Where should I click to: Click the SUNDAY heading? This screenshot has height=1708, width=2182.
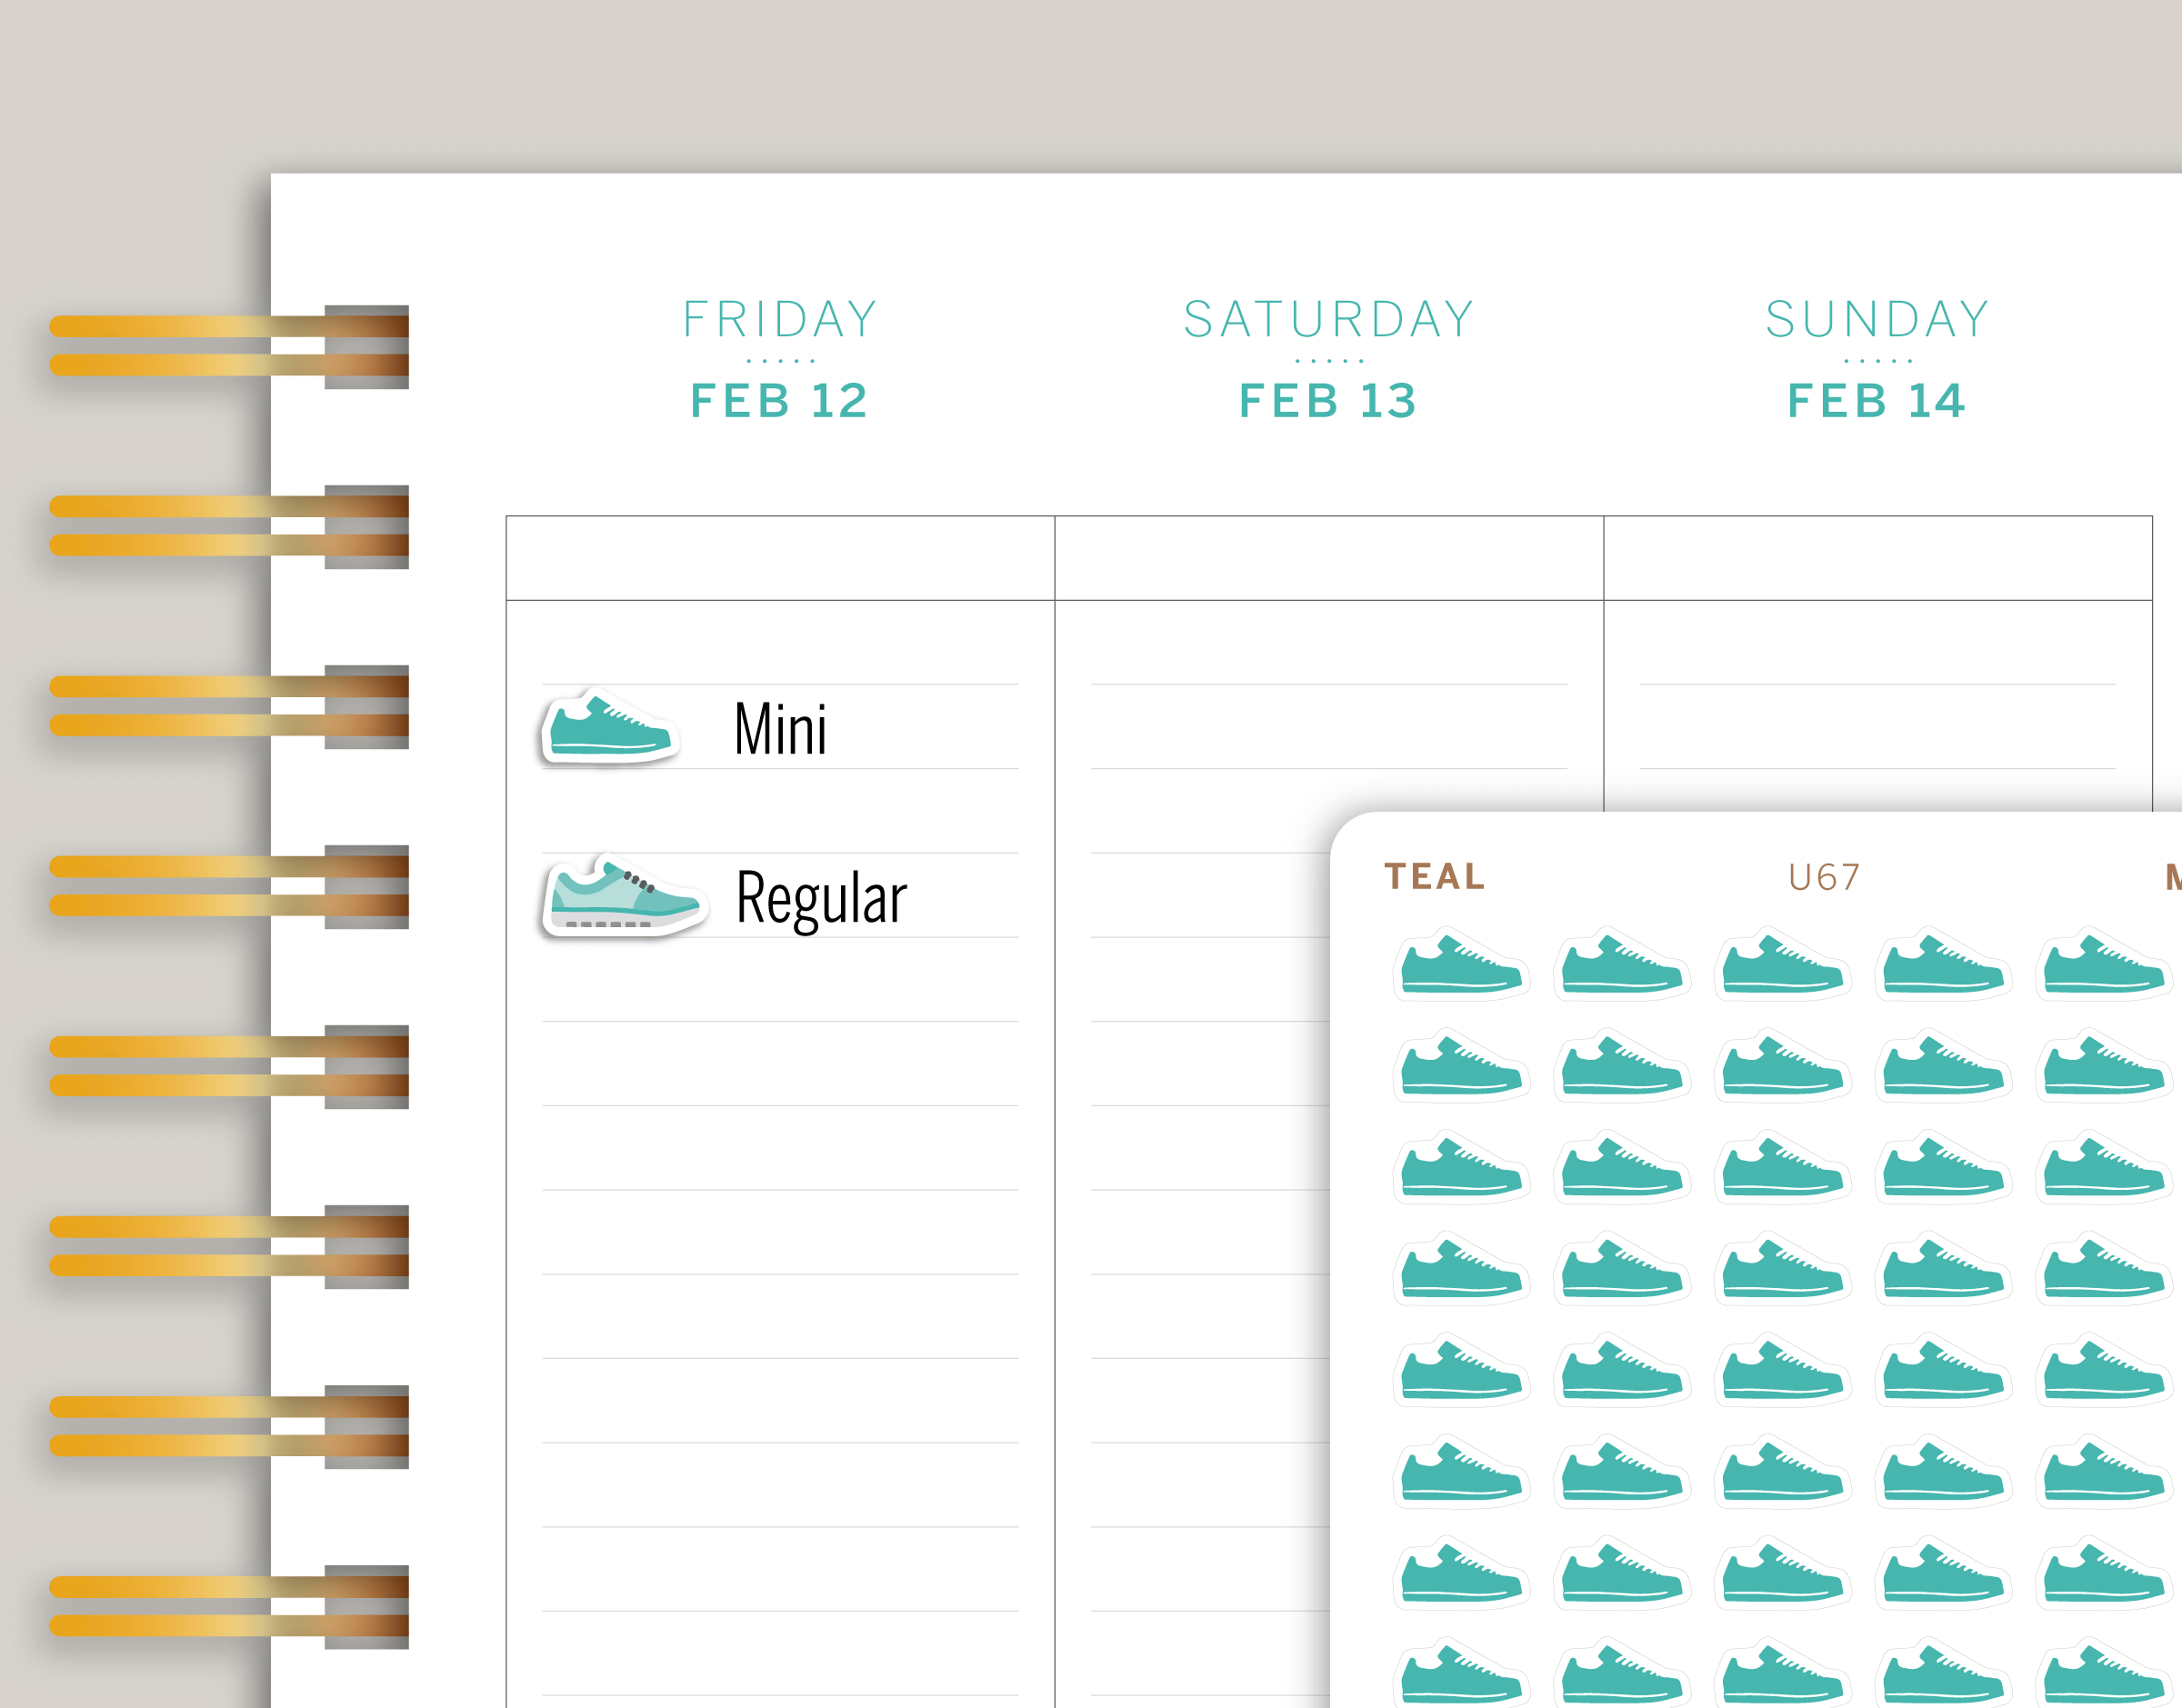click(x=1877, y=320)
